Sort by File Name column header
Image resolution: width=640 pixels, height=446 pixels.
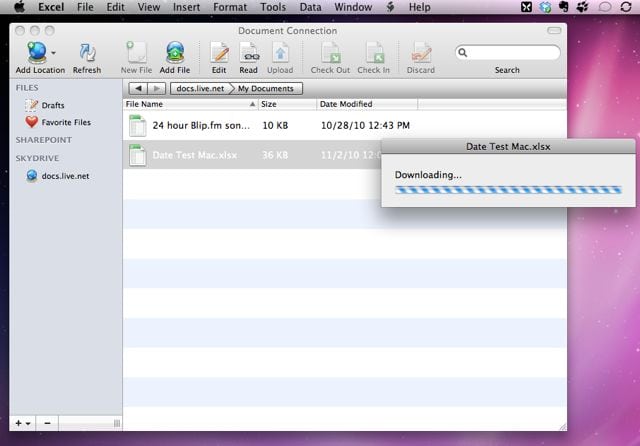click(x=190, y=104)
